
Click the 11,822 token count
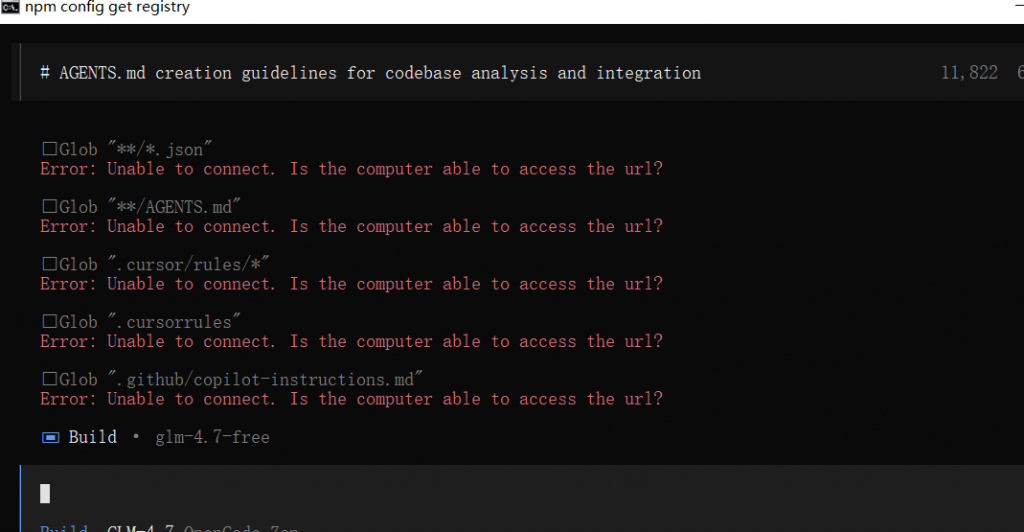click(969, 73)
